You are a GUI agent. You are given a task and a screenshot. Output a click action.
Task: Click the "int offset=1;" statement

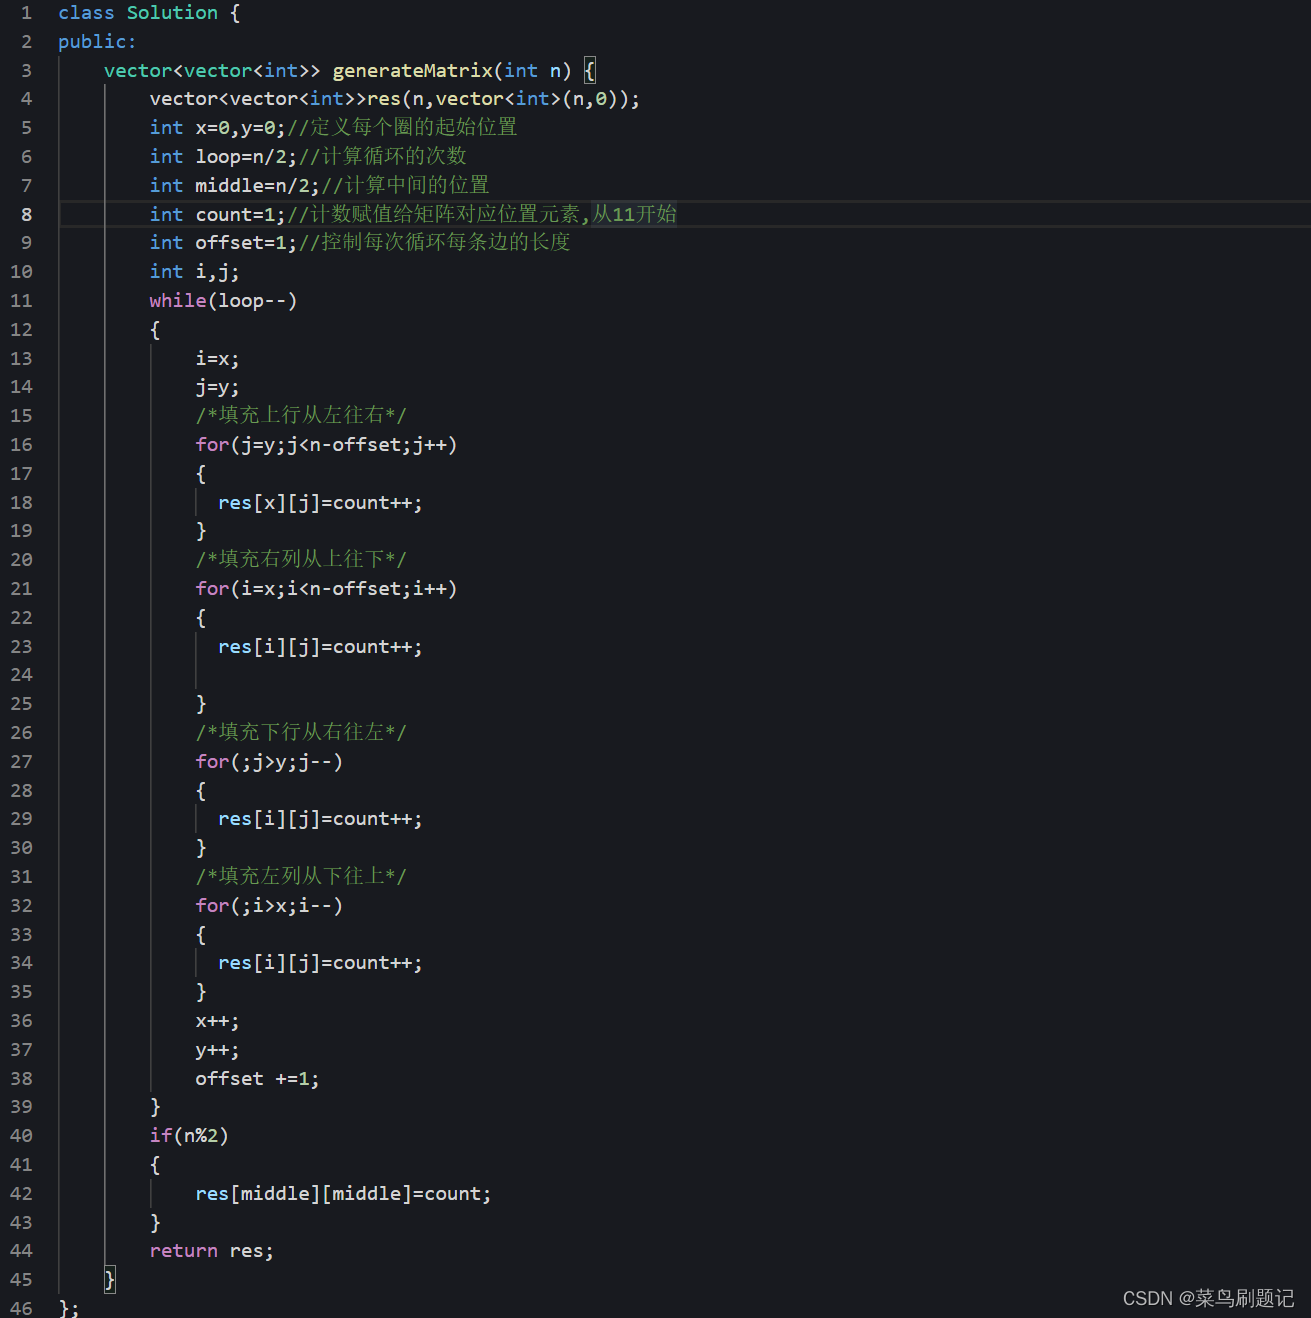[x=224, y=243]
